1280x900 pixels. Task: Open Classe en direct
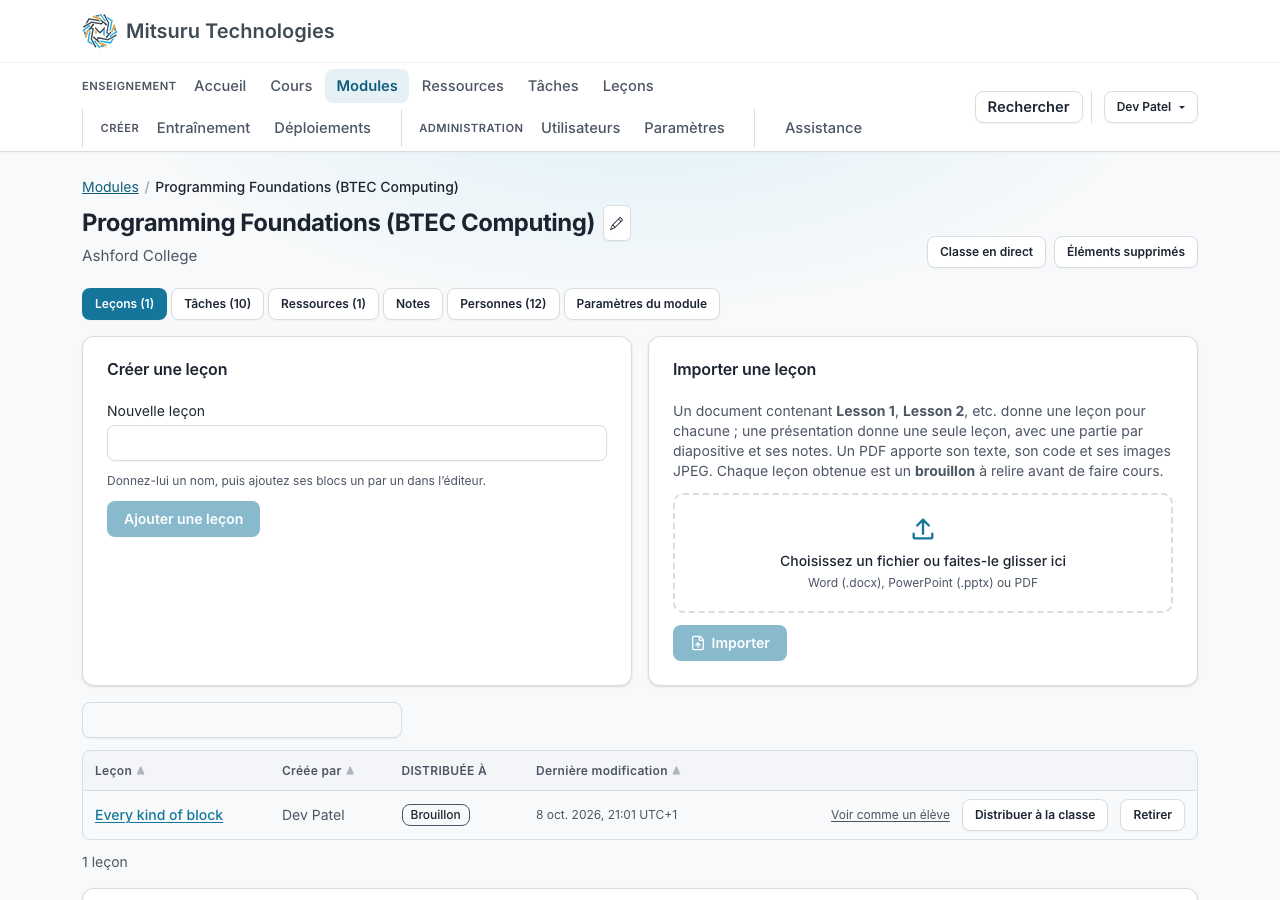986,252
